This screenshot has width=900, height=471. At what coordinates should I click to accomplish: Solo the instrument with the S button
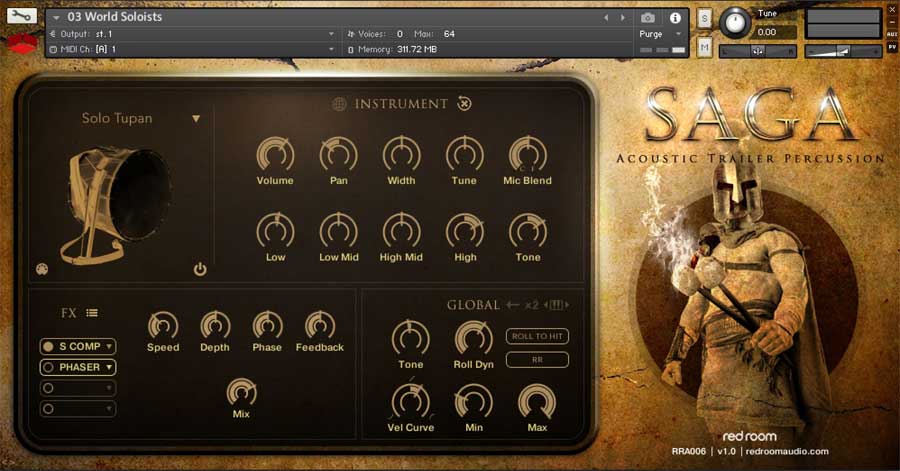pos(704,18)
